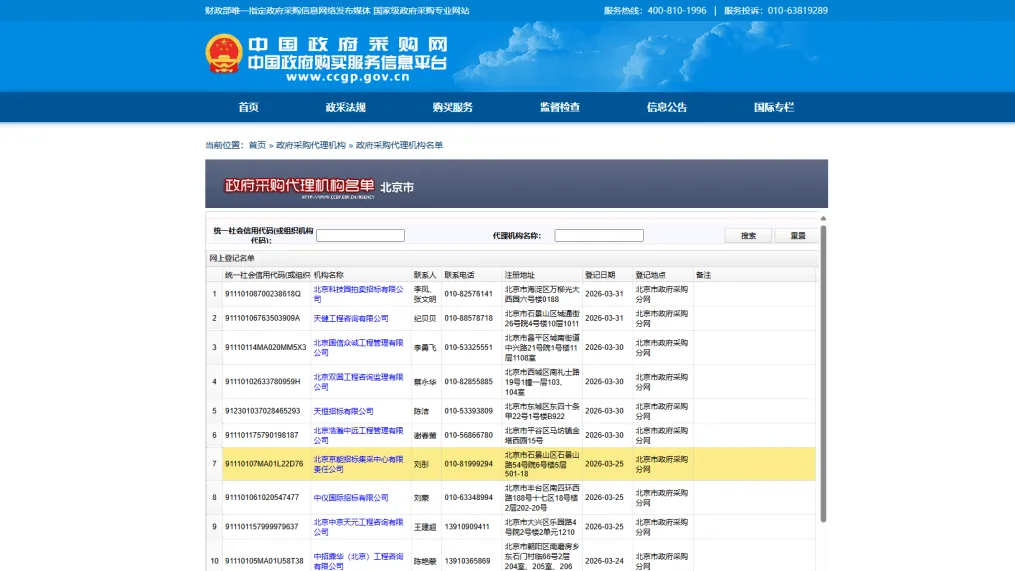
Task: Click the national emblem logo in header
Action: click(224, 54)
